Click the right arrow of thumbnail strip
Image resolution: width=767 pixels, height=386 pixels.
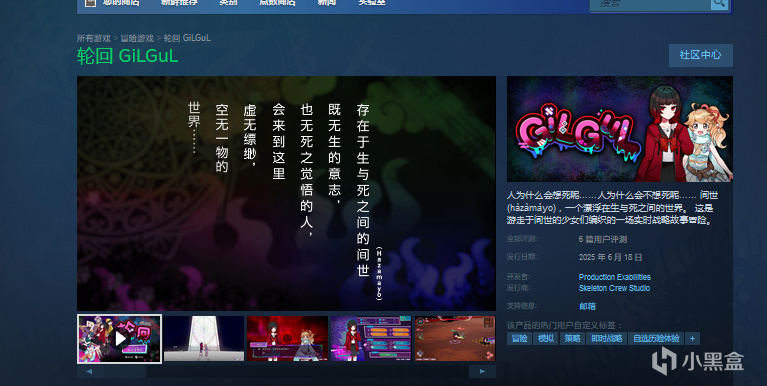tap(482, 371)
